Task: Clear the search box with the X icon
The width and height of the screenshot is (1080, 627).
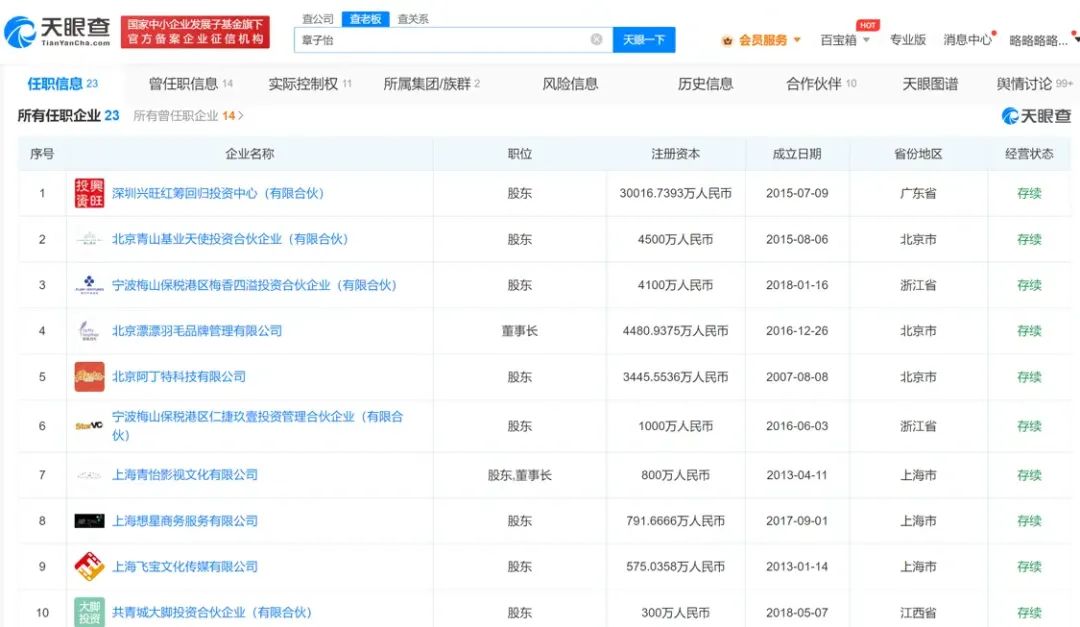Action: click(596, 40)
